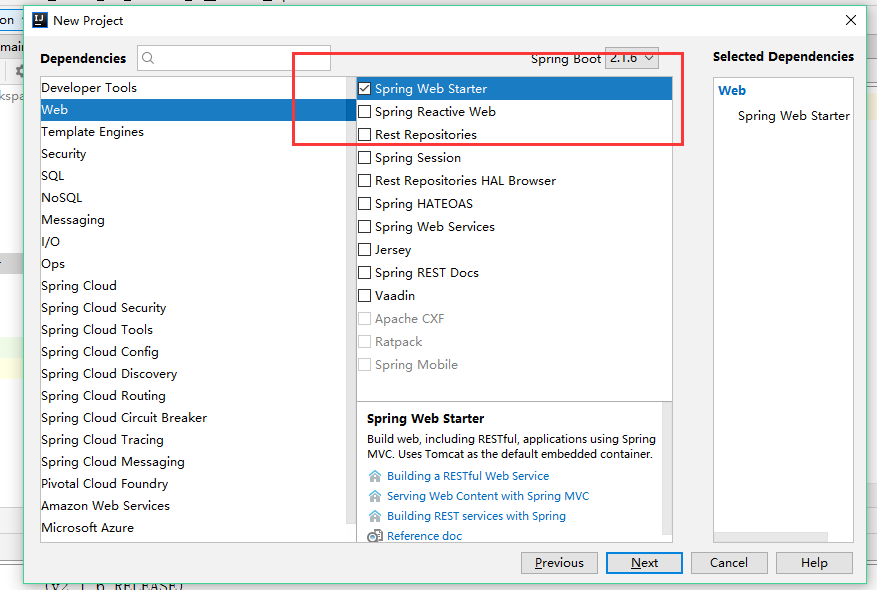Open the Reference doc link
877x590 pixels.
[425, 536]
